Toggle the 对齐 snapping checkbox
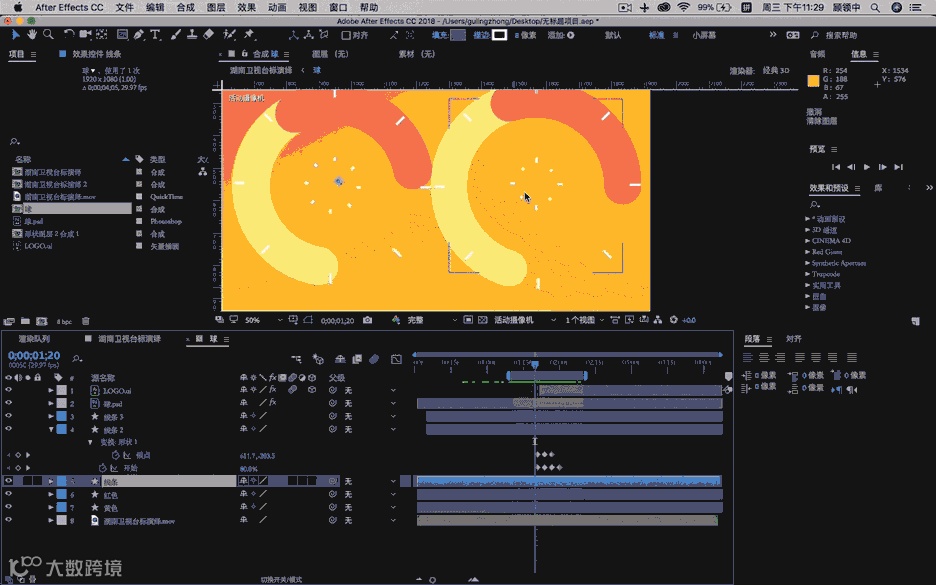 coord(346,35)
